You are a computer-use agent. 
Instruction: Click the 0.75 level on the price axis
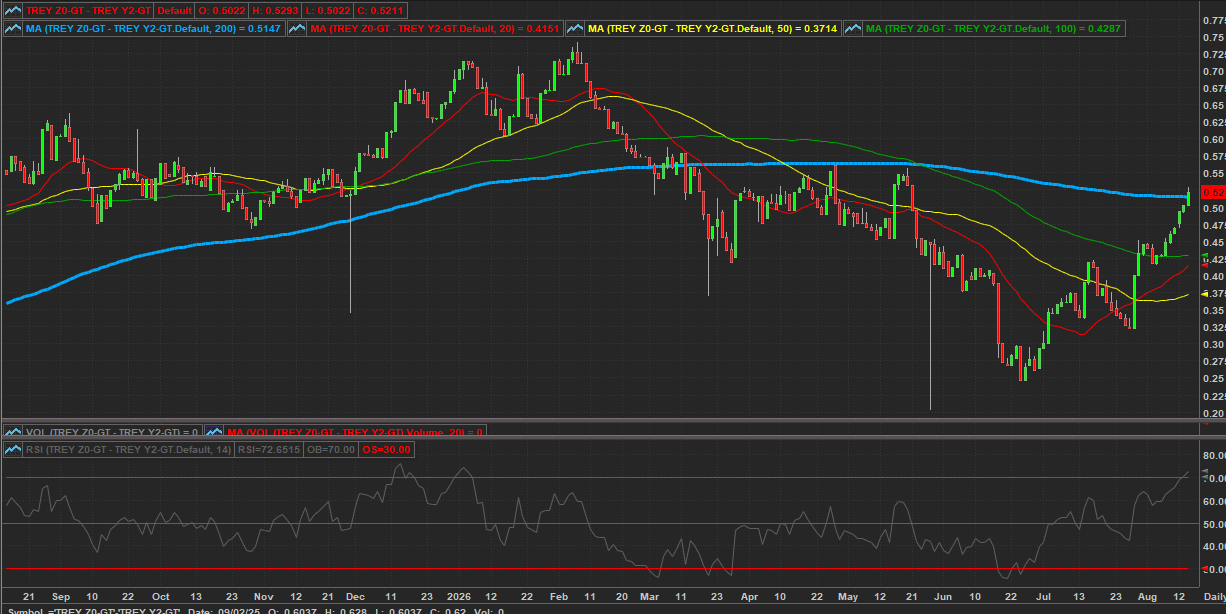point(1212,37)
